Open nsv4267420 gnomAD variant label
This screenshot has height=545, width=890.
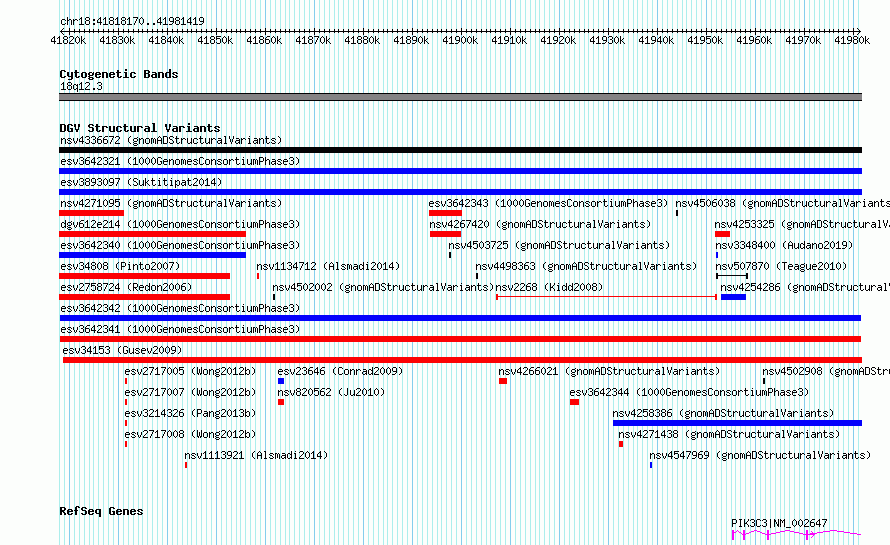point(540,224)
